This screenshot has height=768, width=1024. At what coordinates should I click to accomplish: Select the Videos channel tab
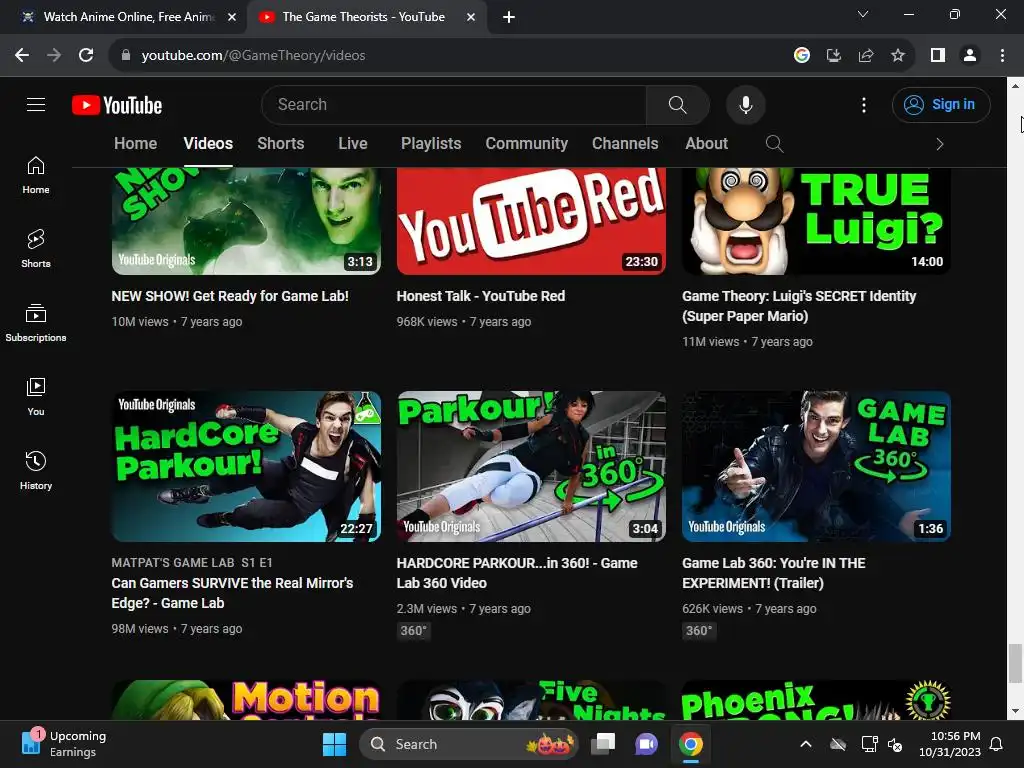pos(208,144)
